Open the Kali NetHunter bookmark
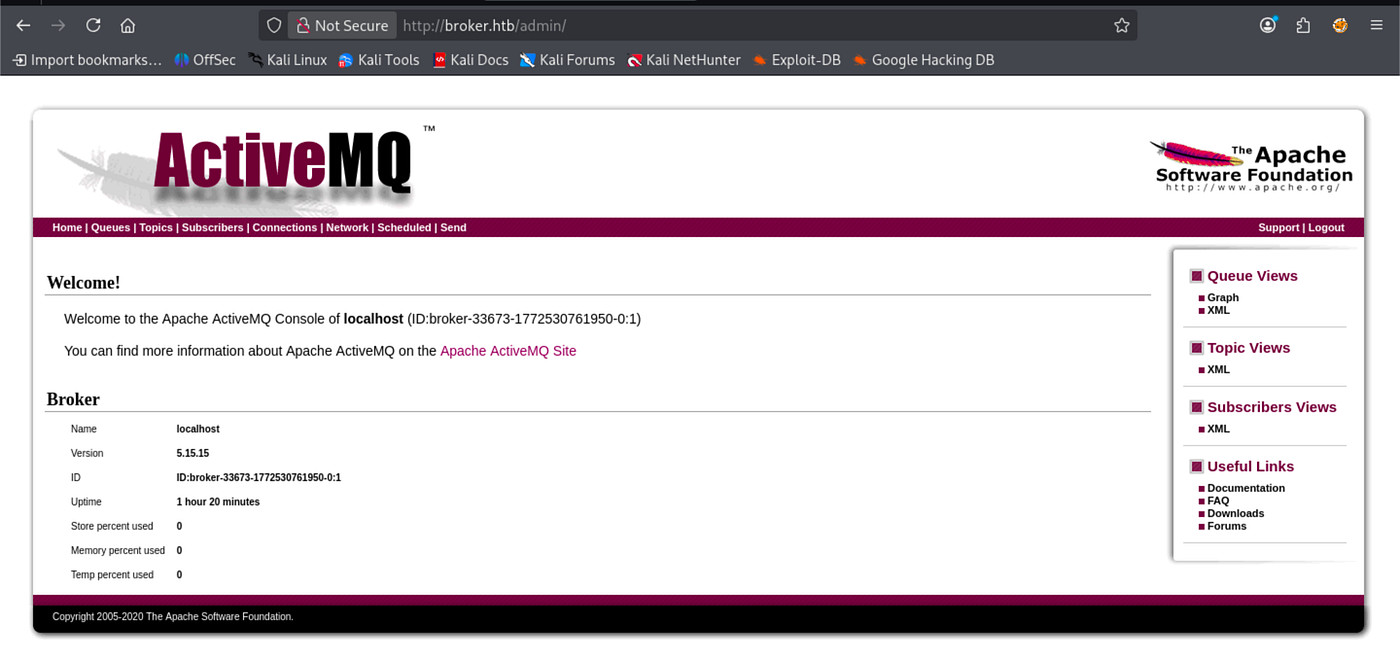The image size is (1400, 653). [684, 60]
